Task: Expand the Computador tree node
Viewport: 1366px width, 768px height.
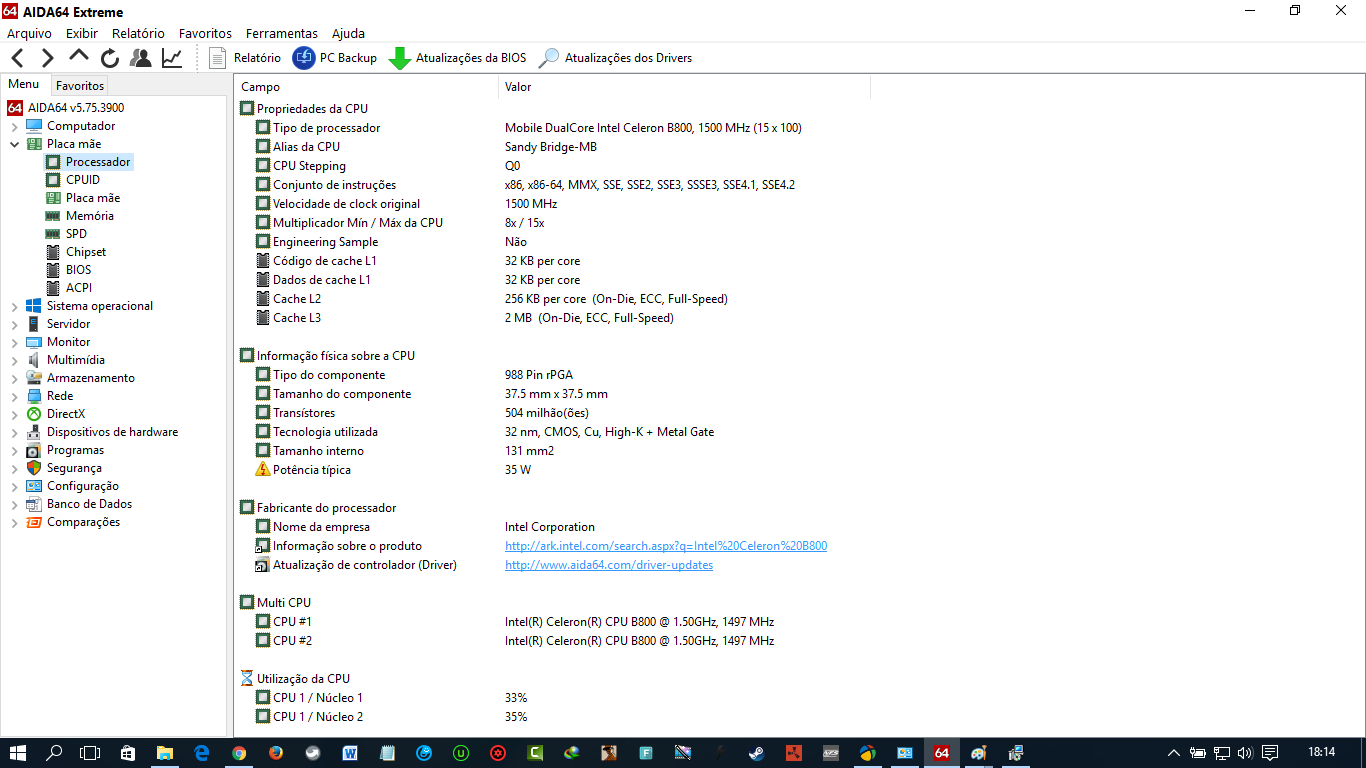Action: click(15, 126)
